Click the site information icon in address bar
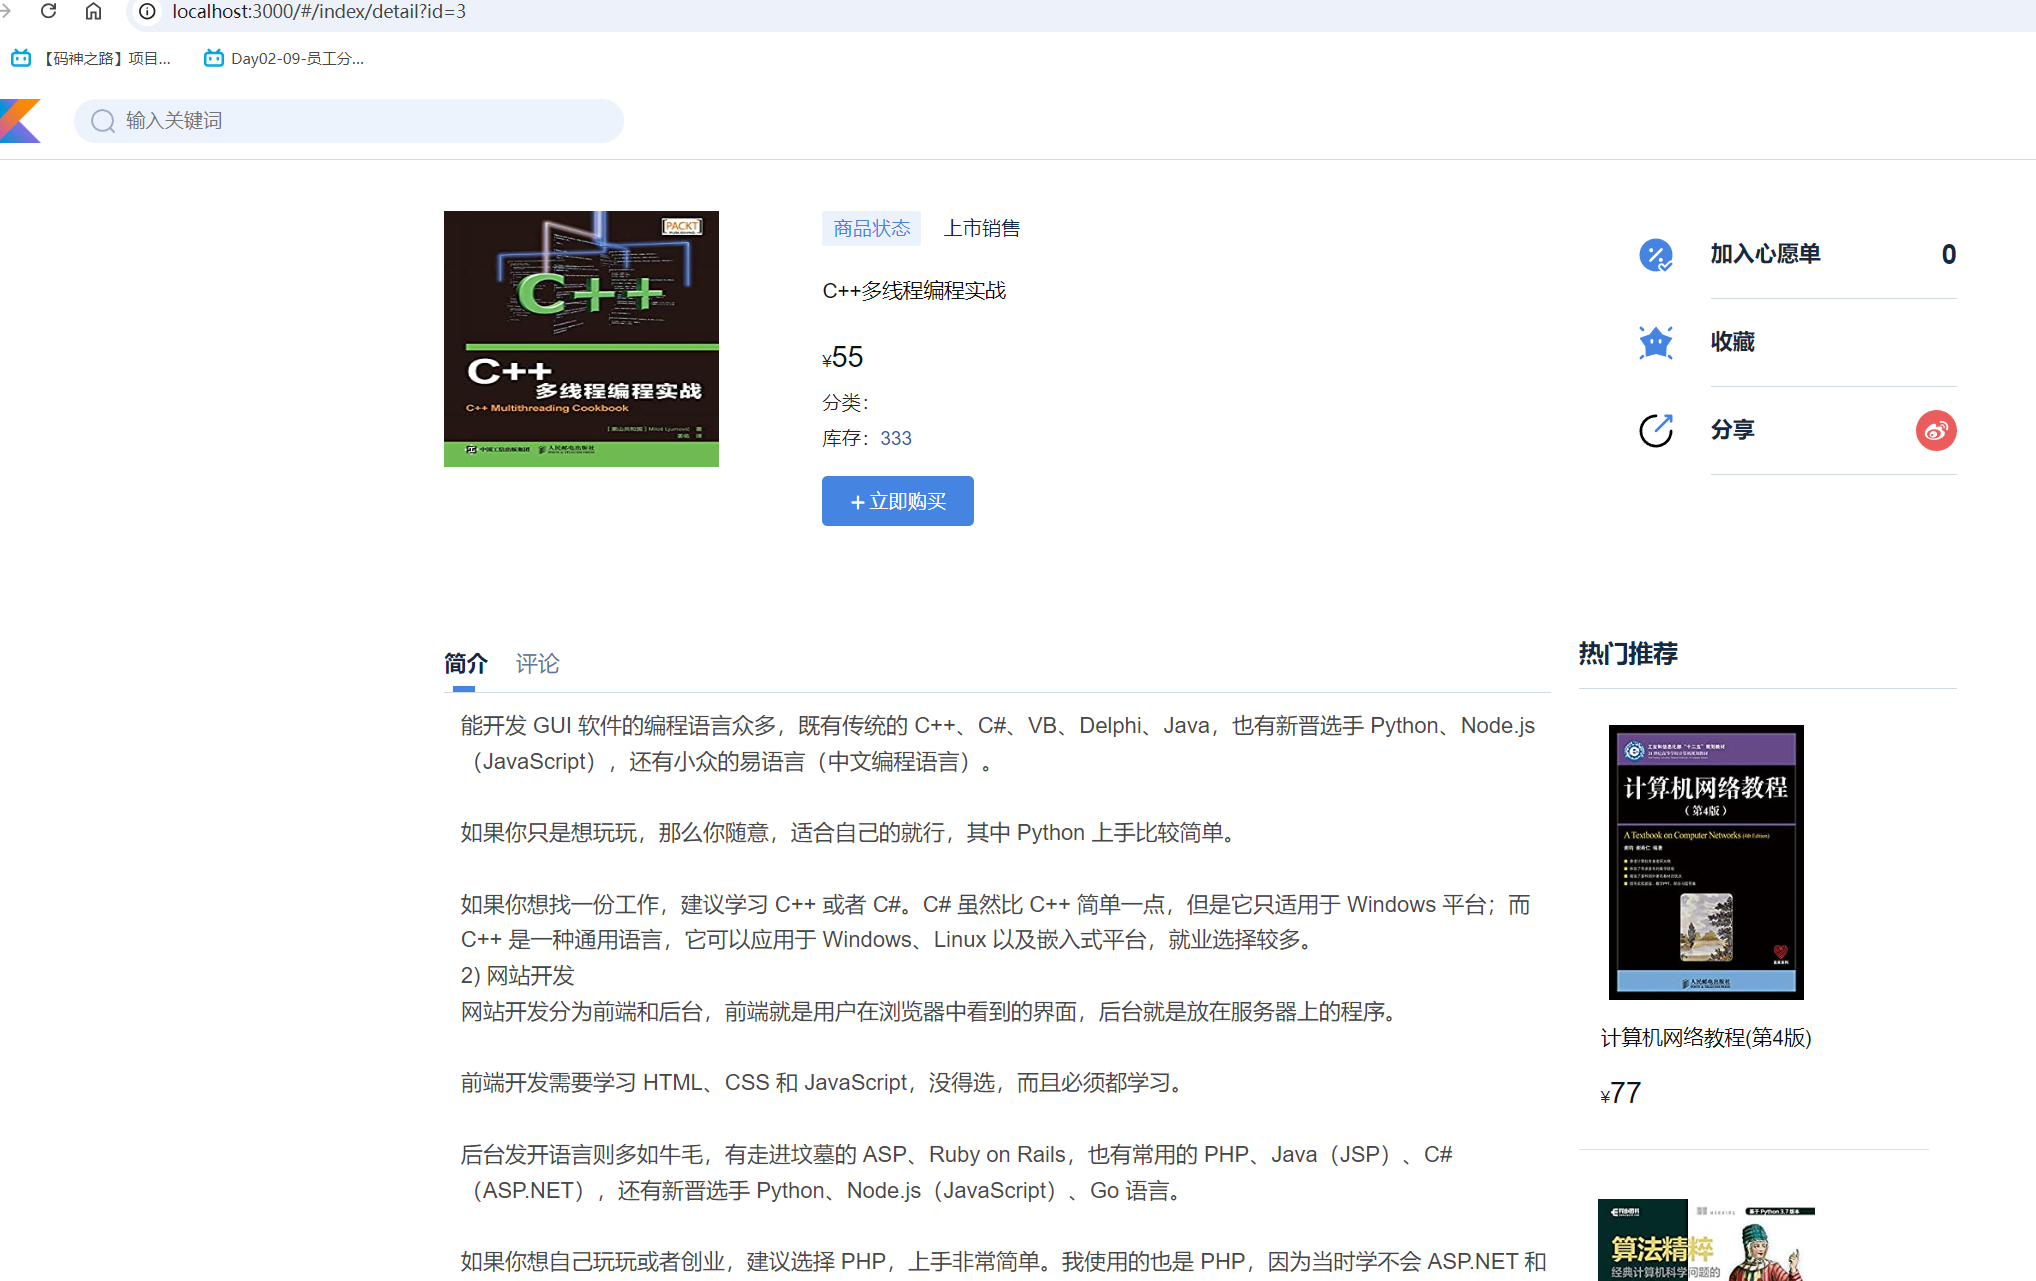This screenshot has width=2036, height=1281. pos(146,12)
